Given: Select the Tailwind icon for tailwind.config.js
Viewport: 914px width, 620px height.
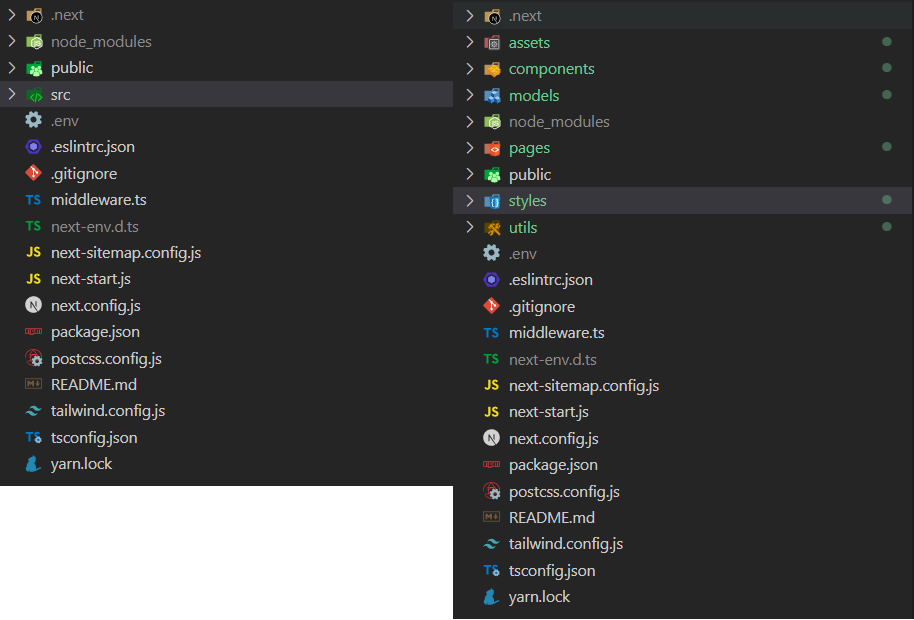Looking at the screenshot, I should (31, 410).
